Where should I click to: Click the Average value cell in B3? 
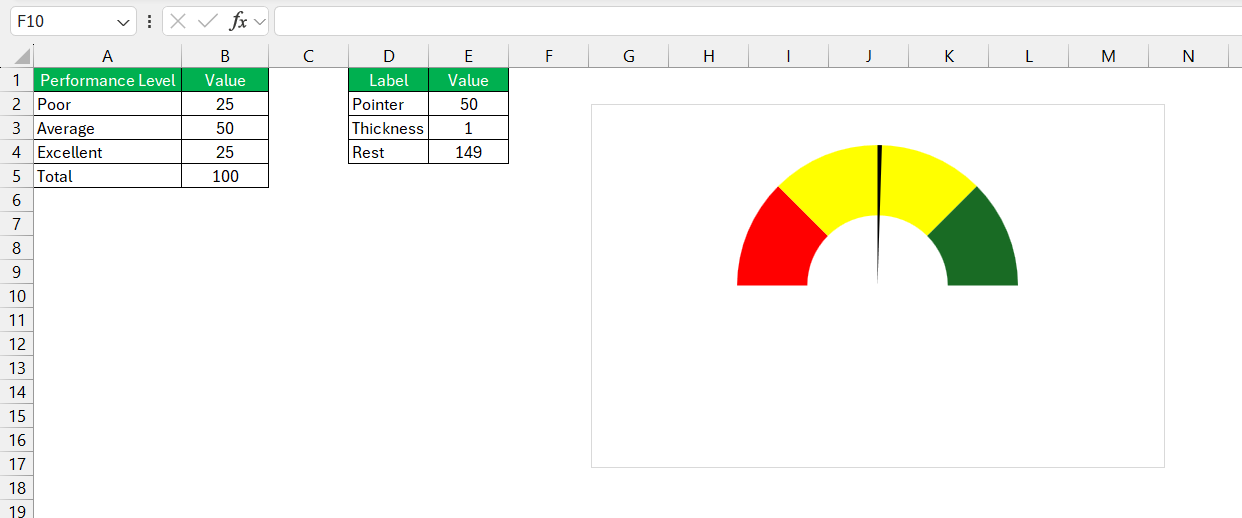coord(225,128)
